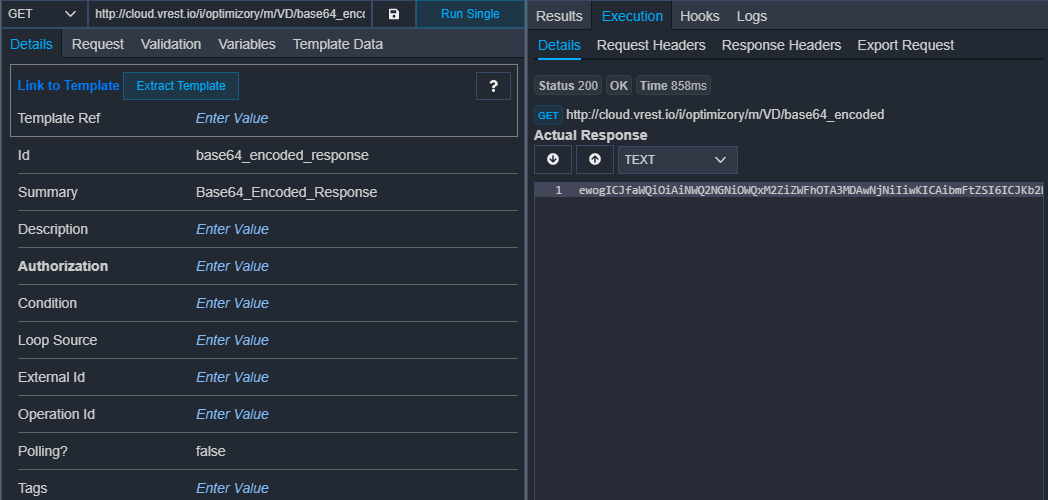Screen dimensions: 1048x500
Task: Click the OK status badge
Action: pos(619,86)
